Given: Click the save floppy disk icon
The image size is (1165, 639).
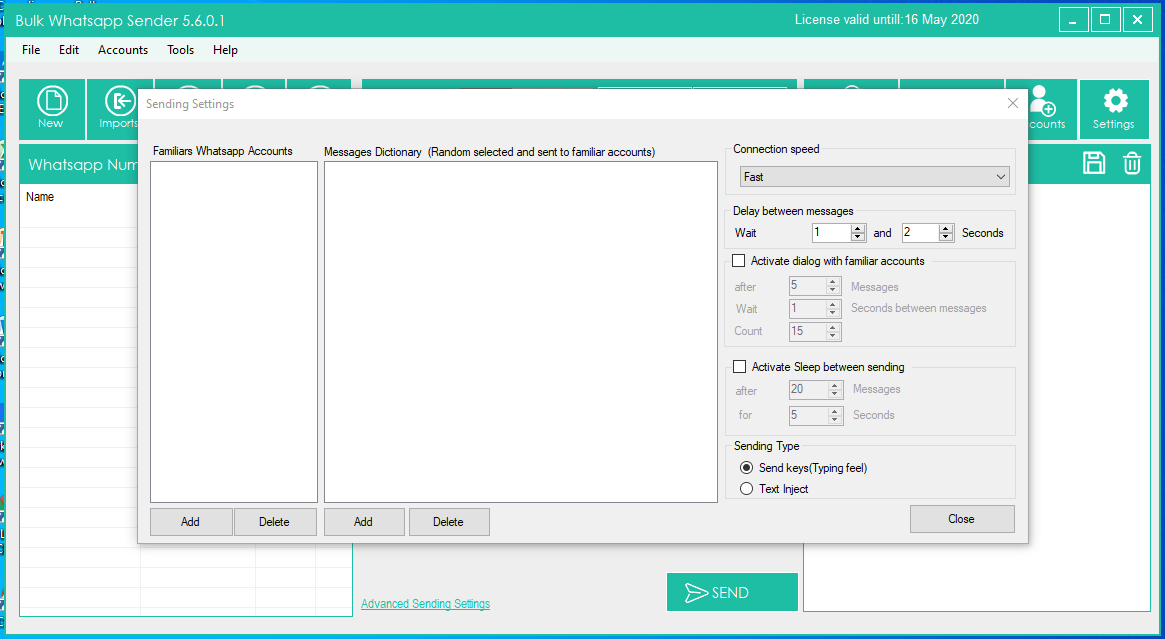Looking at the screenshot, I should pyautogui.click(x=1094, y=164).
